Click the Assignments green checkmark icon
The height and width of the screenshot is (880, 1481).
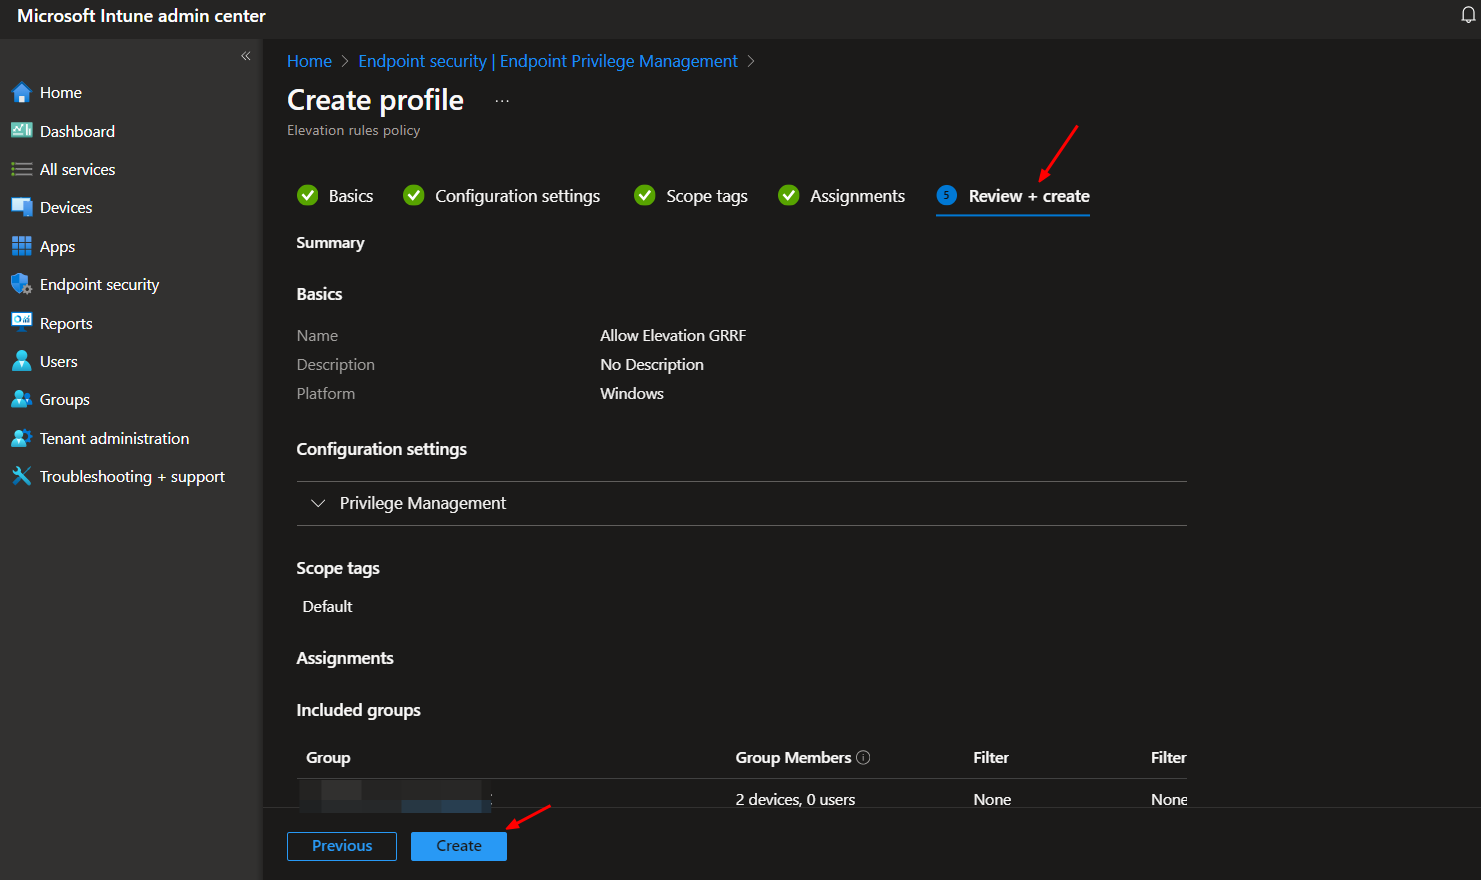(x=789, y=195)
